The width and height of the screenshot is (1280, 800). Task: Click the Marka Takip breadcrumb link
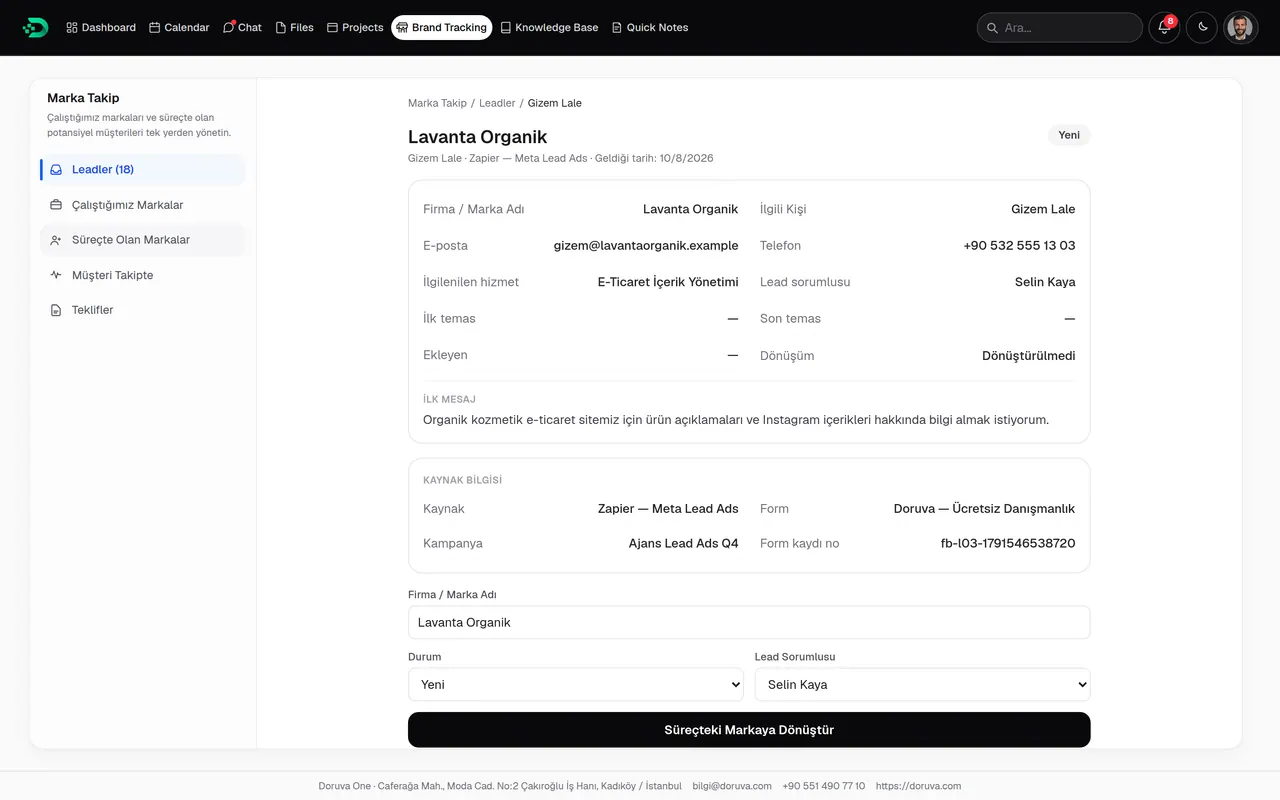pos(437,103)
